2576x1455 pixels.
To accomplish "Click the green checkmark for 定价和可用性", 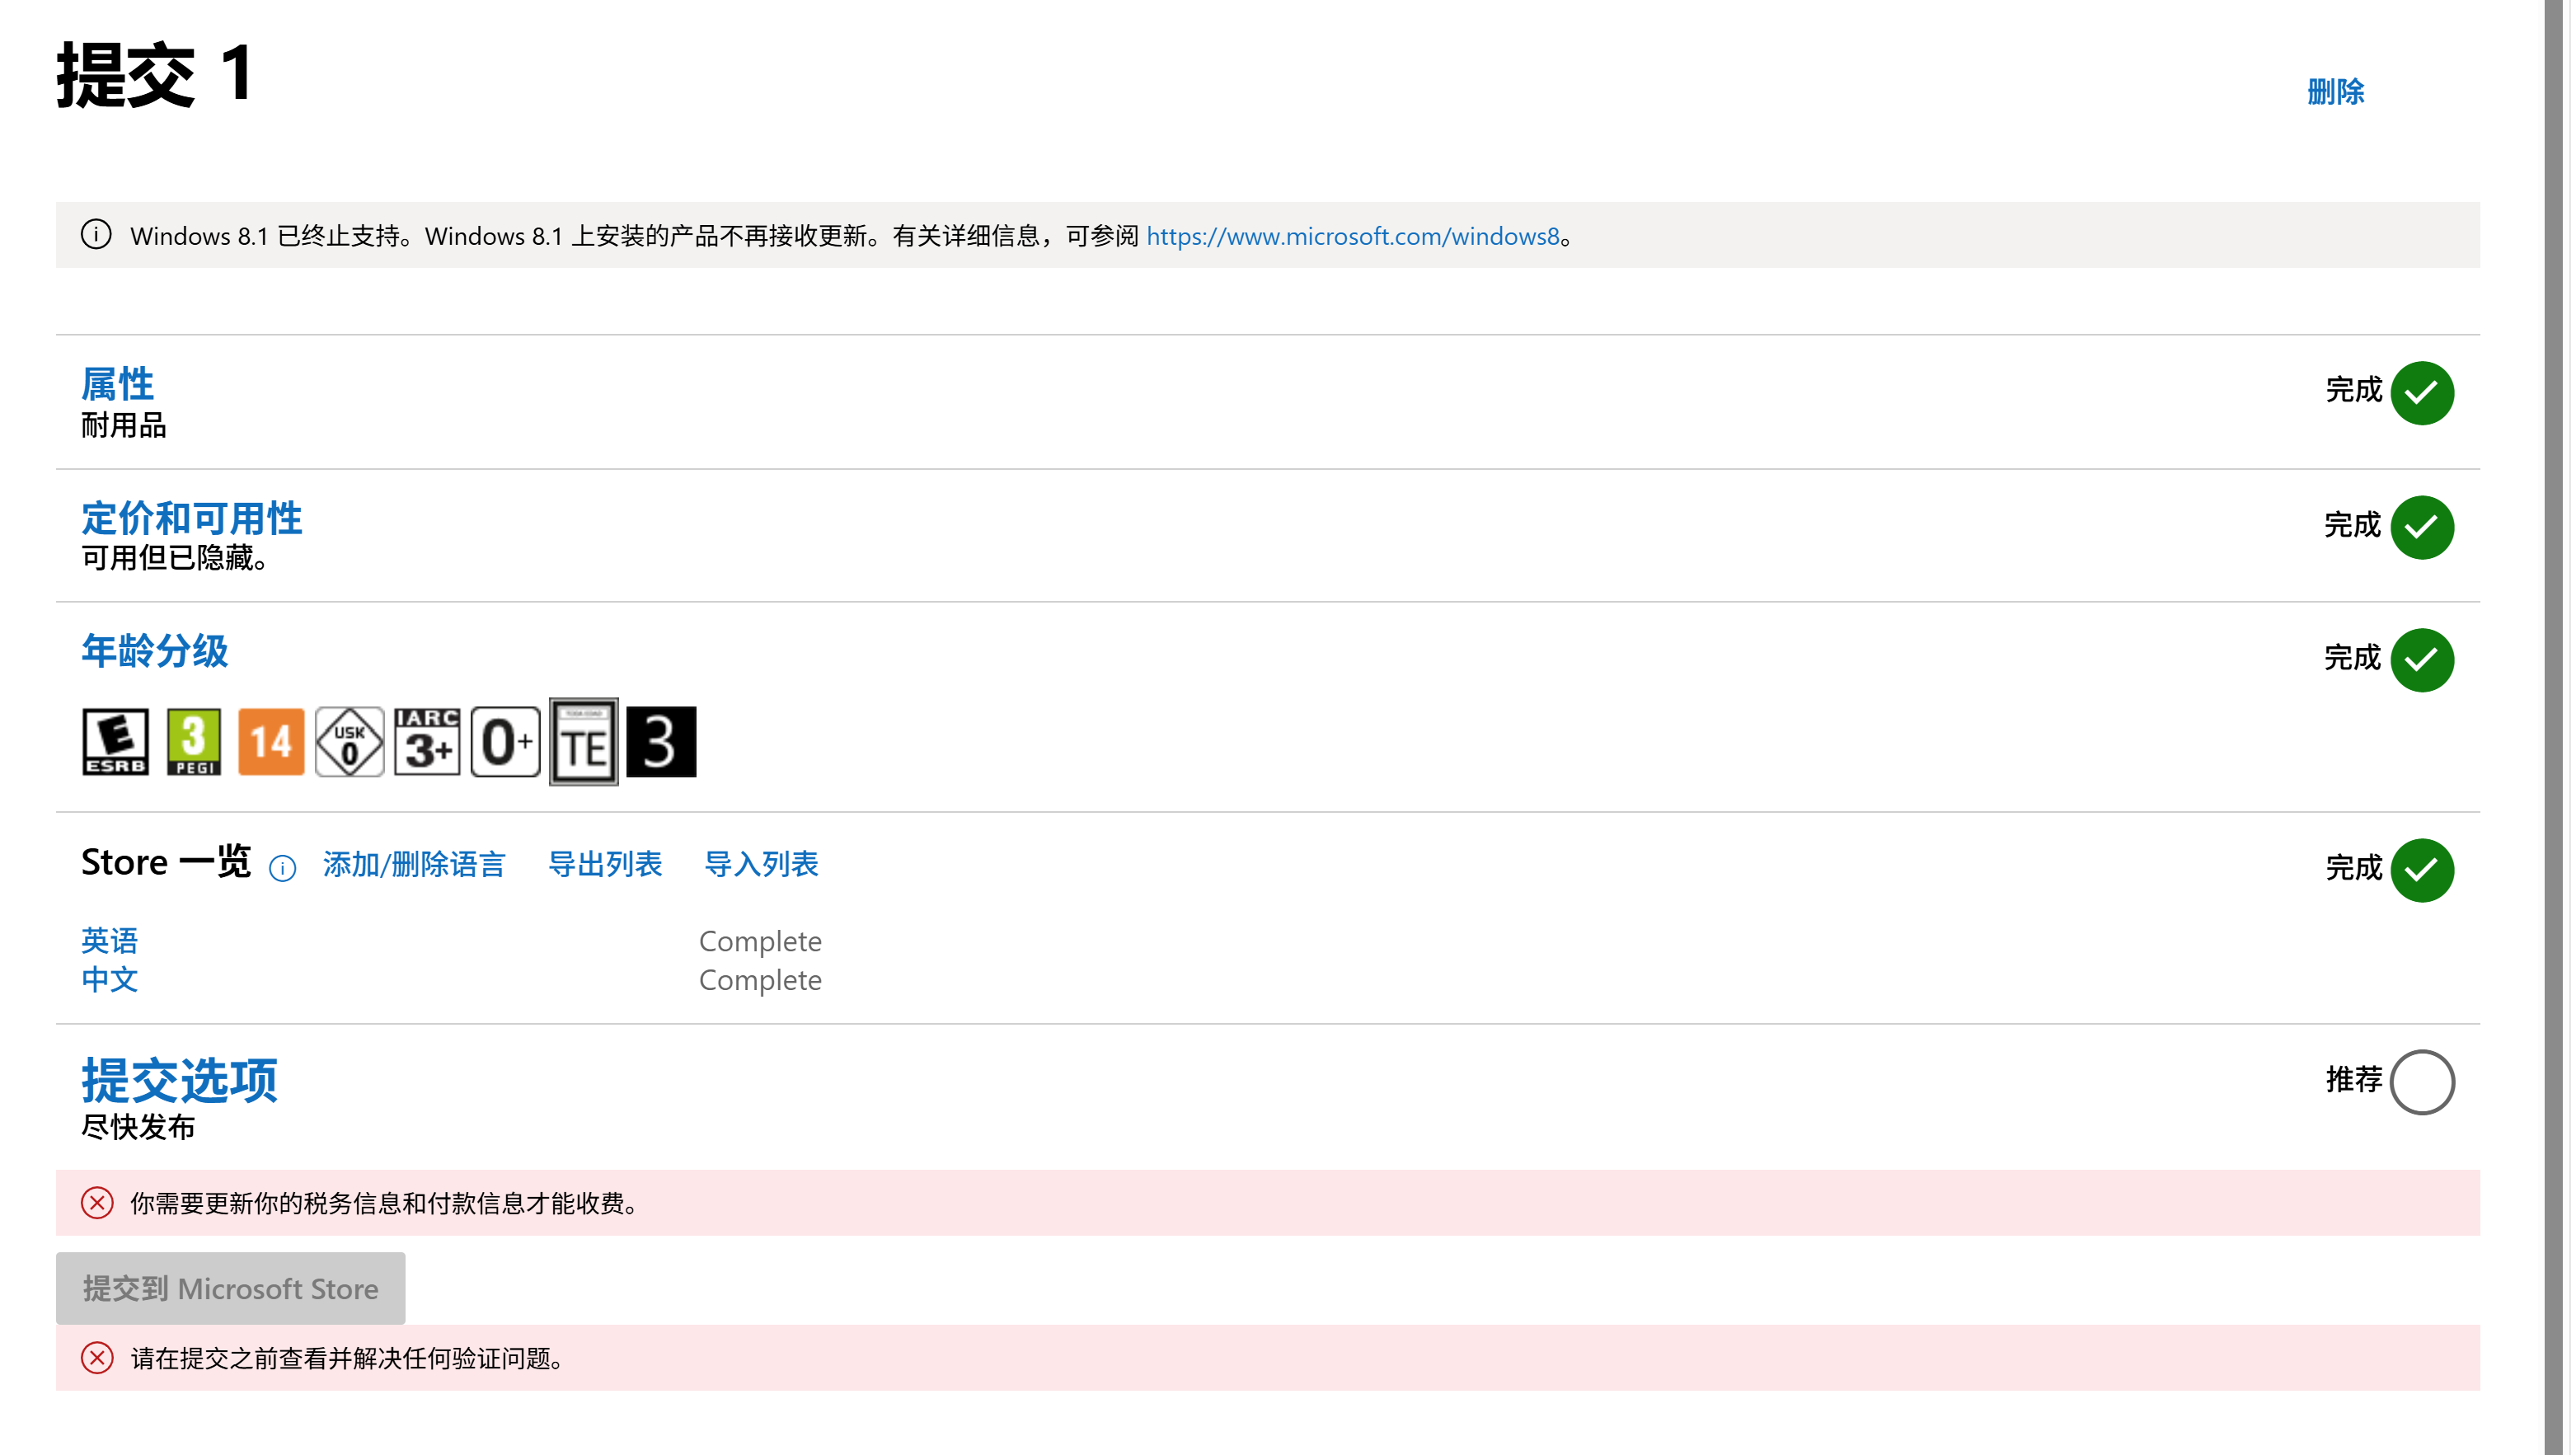I will pos(2422,527).
